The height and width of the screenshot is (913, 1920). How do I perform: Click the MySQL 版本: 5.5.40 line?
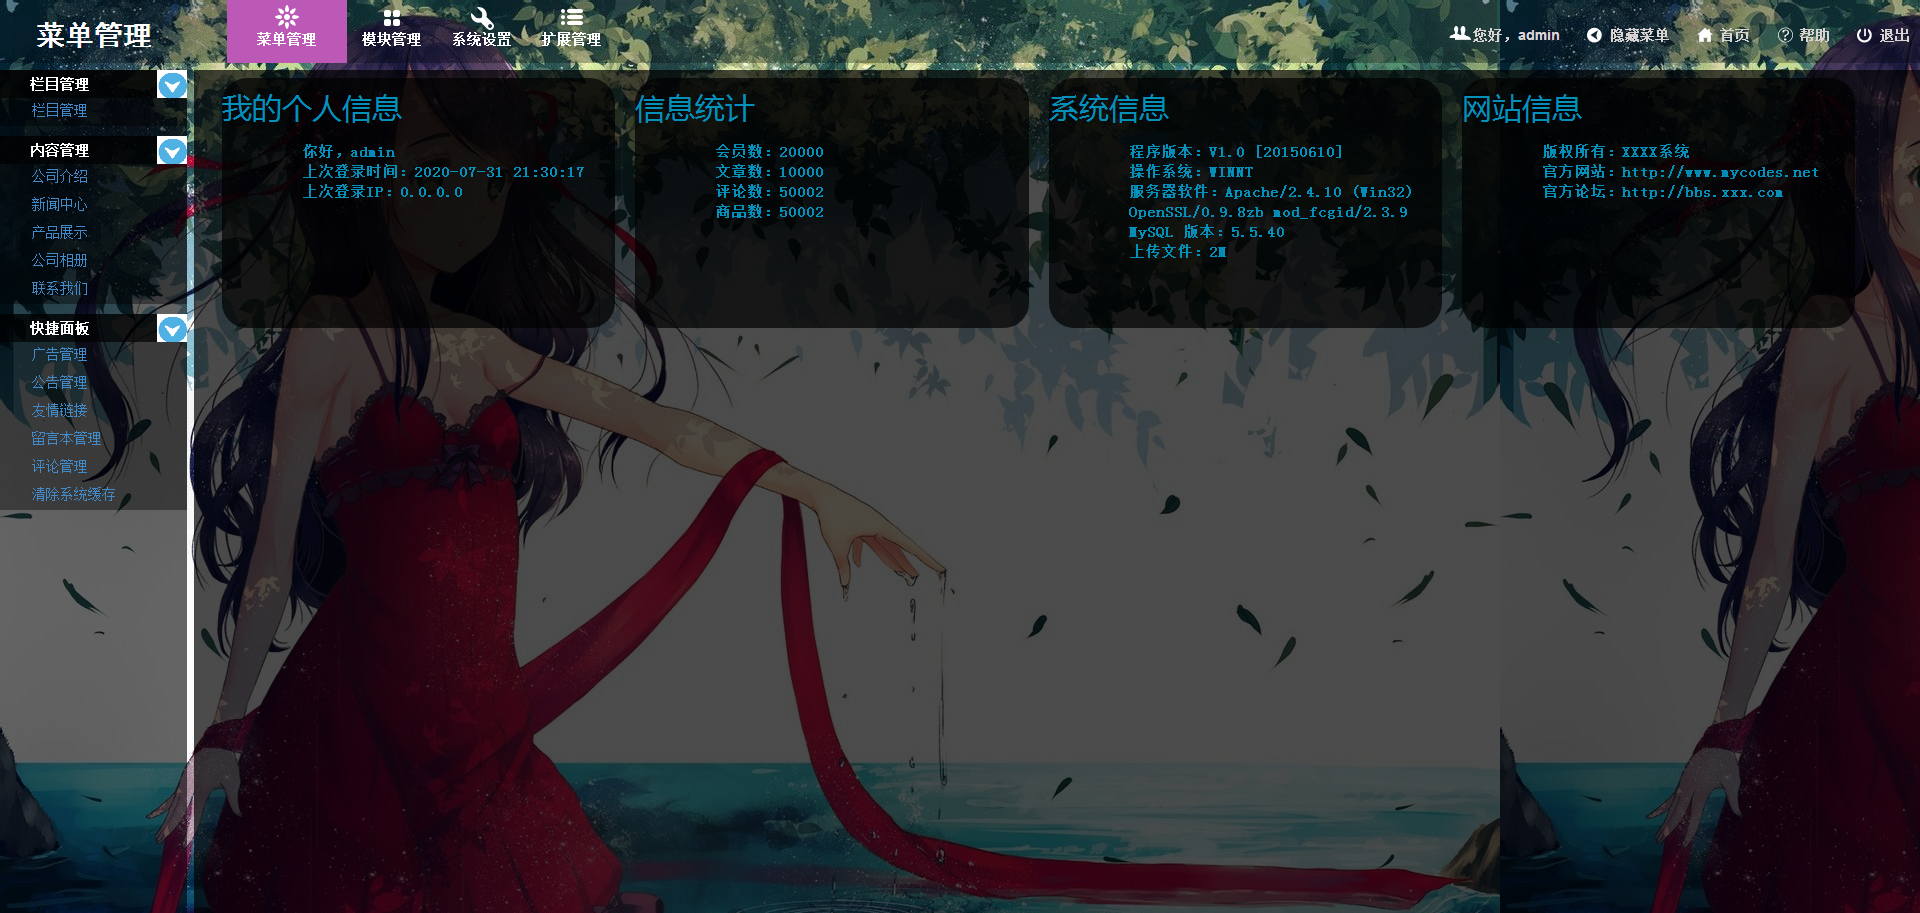tap(1207, 232)
